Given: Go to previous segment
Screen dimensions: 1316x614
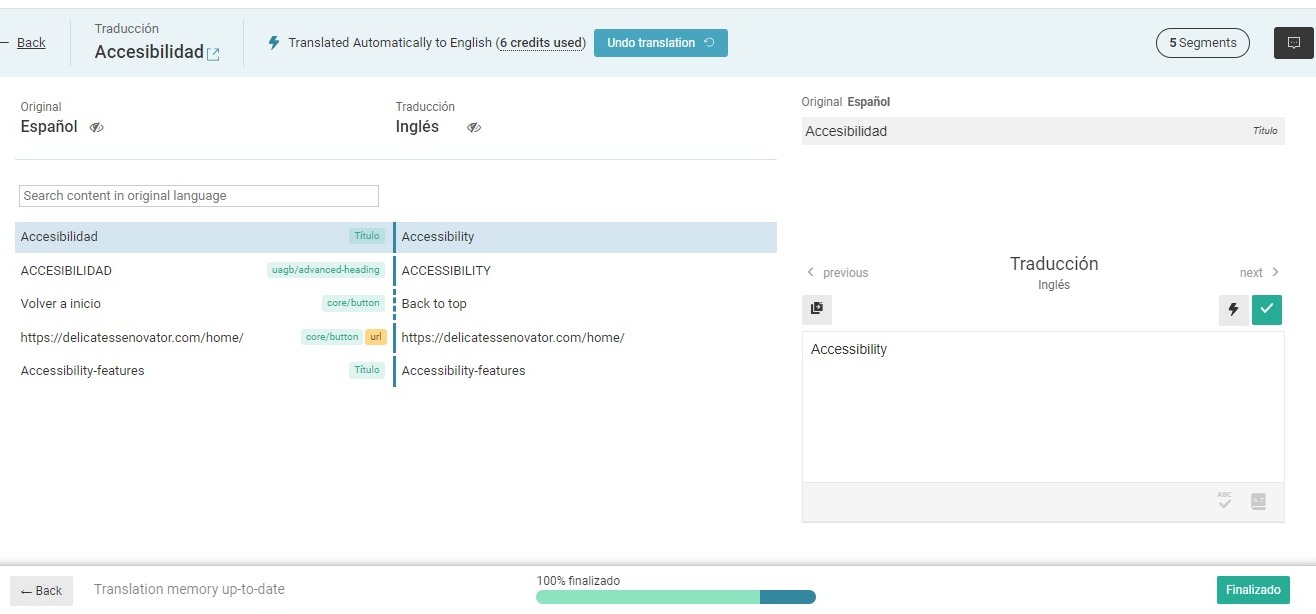Looking at the screenshot, I should (838, 273).
